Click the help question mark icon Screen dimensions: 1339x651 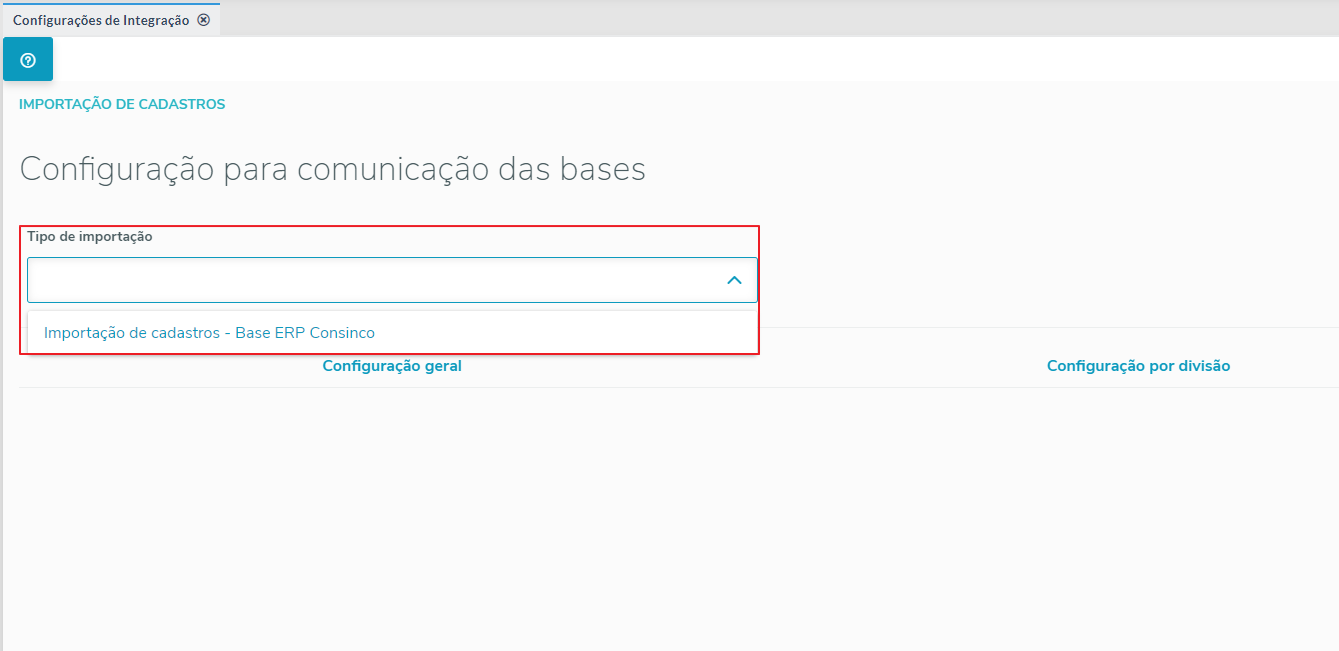tap(28, 60)
